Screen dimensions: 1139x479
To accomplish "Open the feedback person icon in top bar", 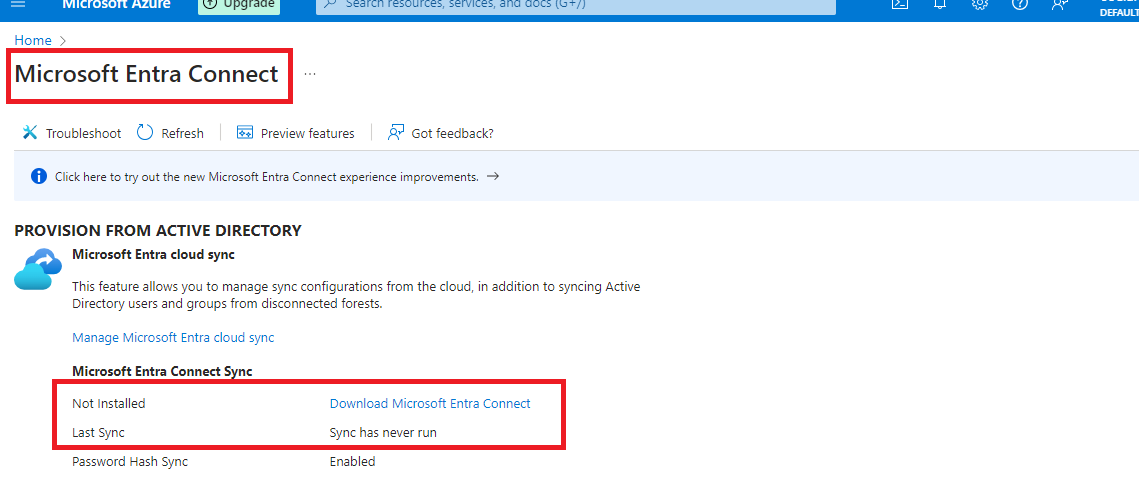I will click(1060, 4).
